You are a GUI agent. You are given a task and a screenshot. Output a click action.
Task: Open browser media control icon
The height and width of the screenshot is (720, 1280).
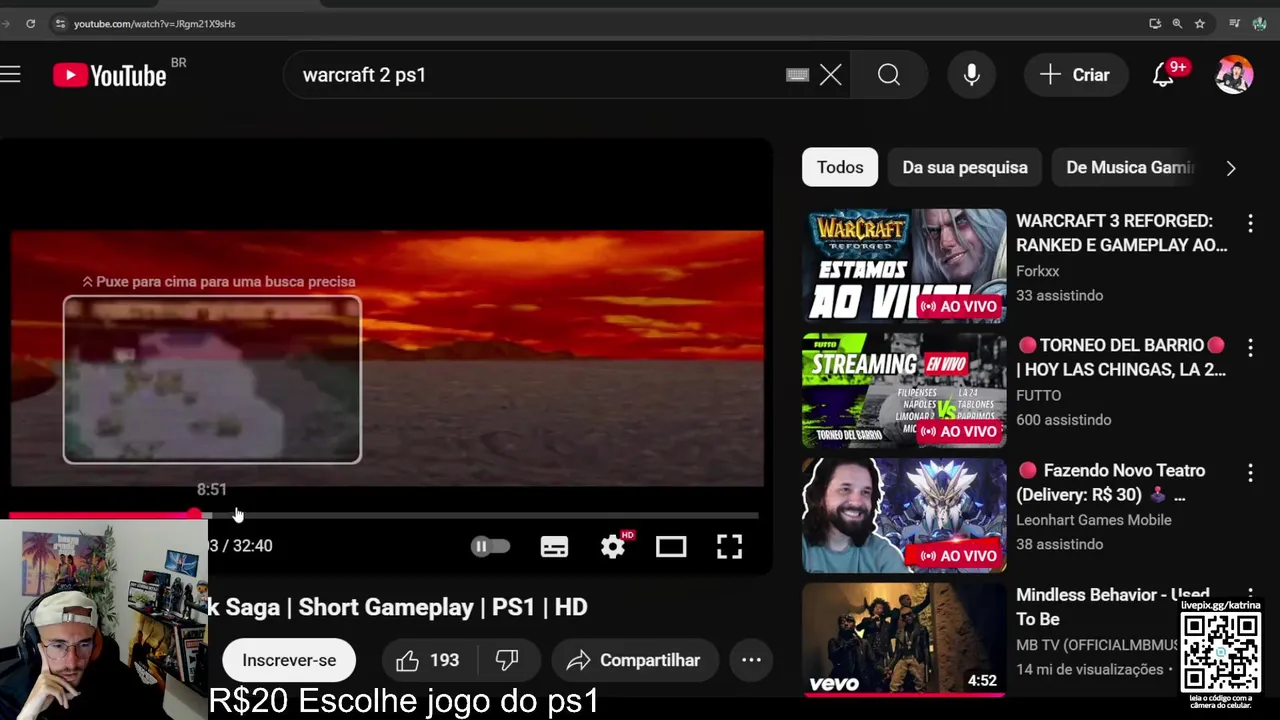[1235, 23]
